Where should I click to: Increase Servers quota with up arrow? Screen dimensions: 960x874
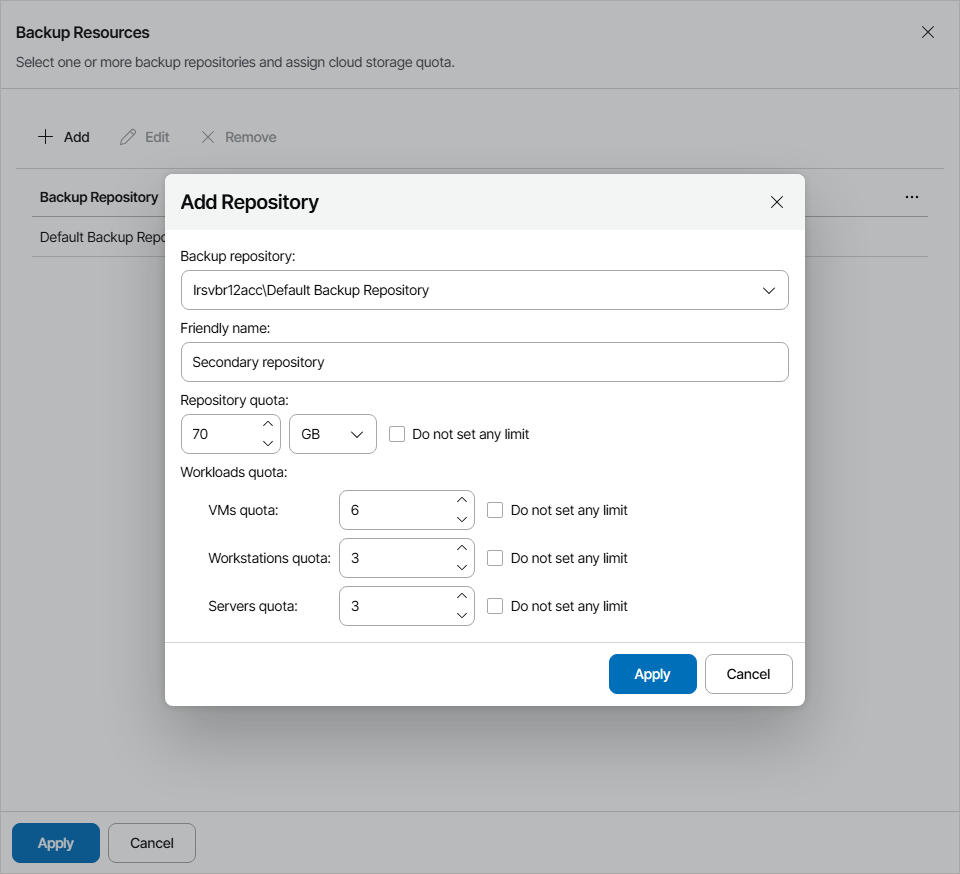[462, 597]
